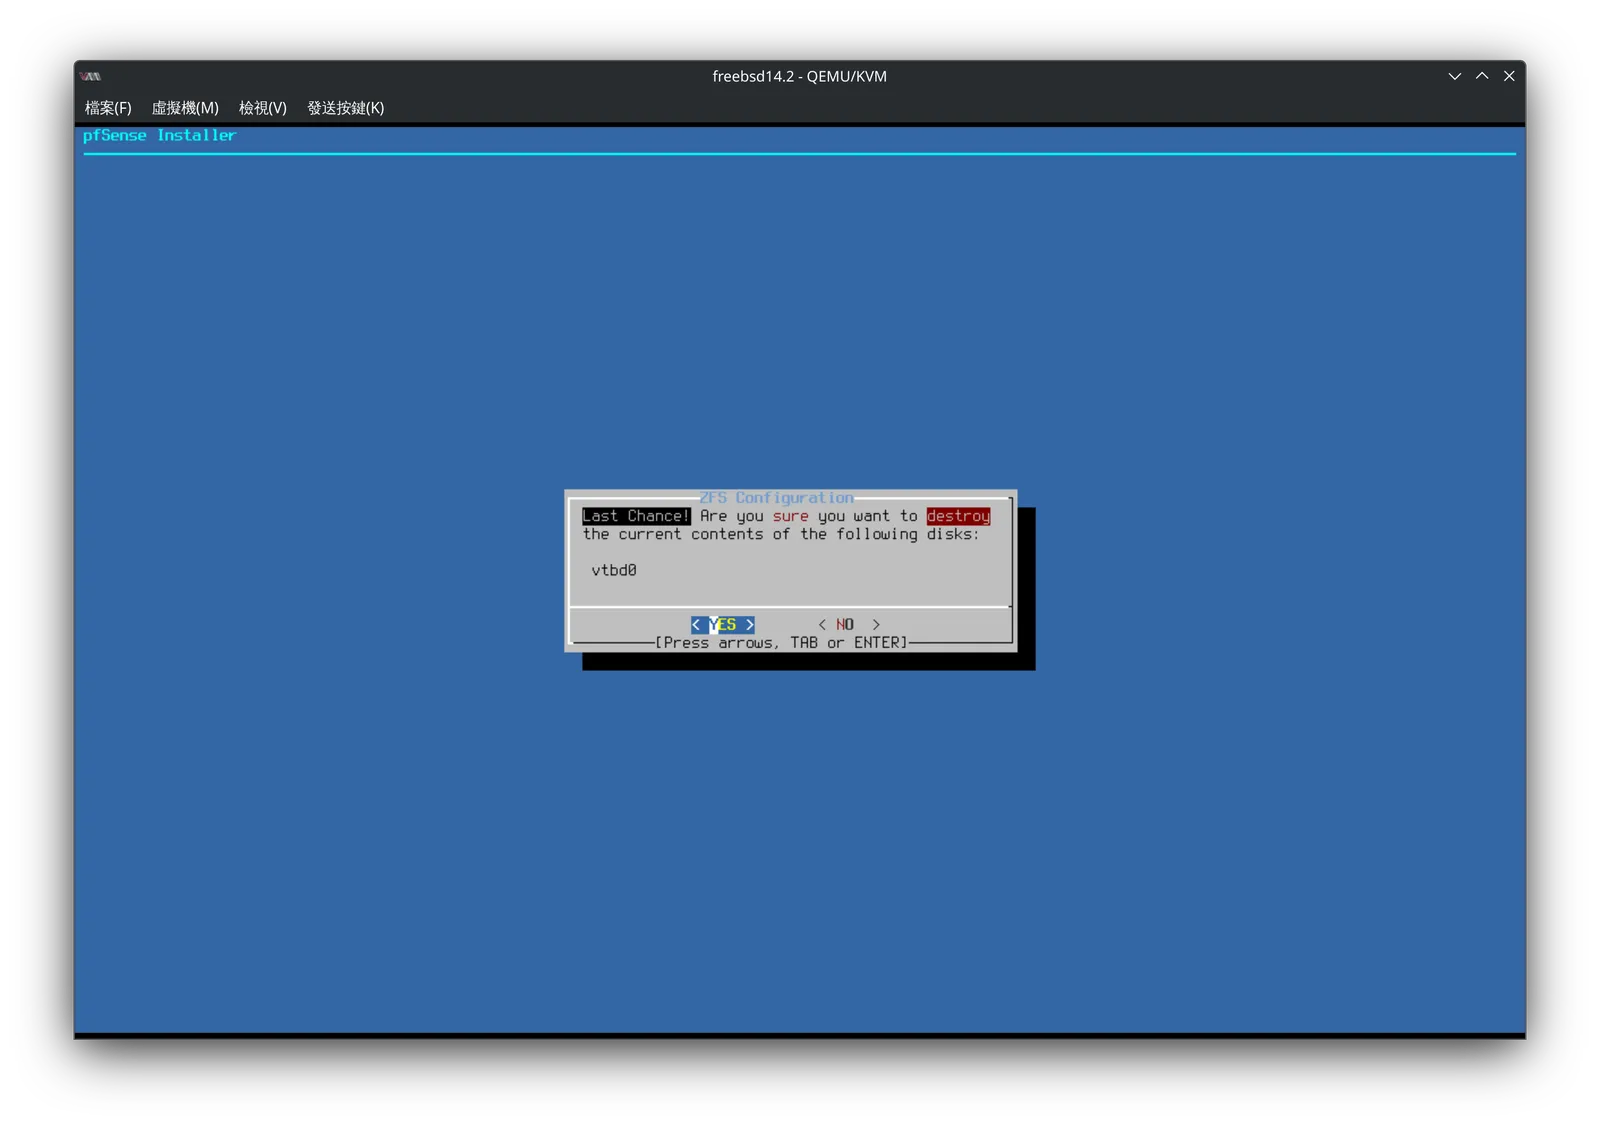Confirm disk destruction with YES button
Viewport: 1600px width, 1127px height.
723,624
